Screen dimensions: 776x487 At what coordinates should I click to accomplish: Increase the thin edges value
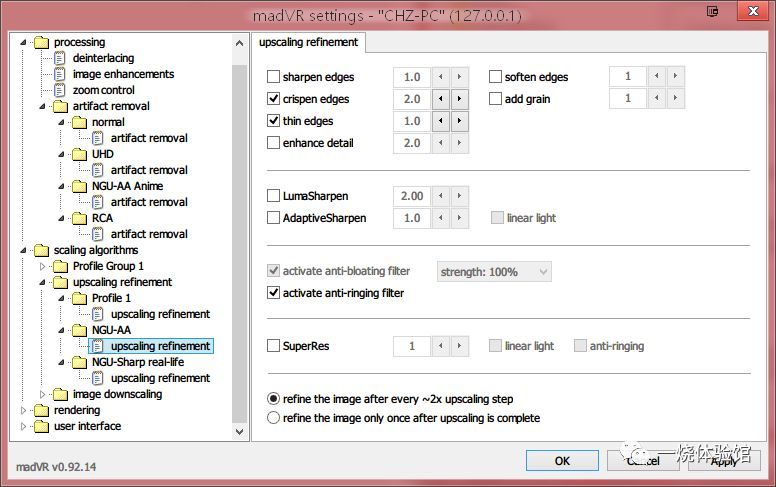click(x=459, y=121)
